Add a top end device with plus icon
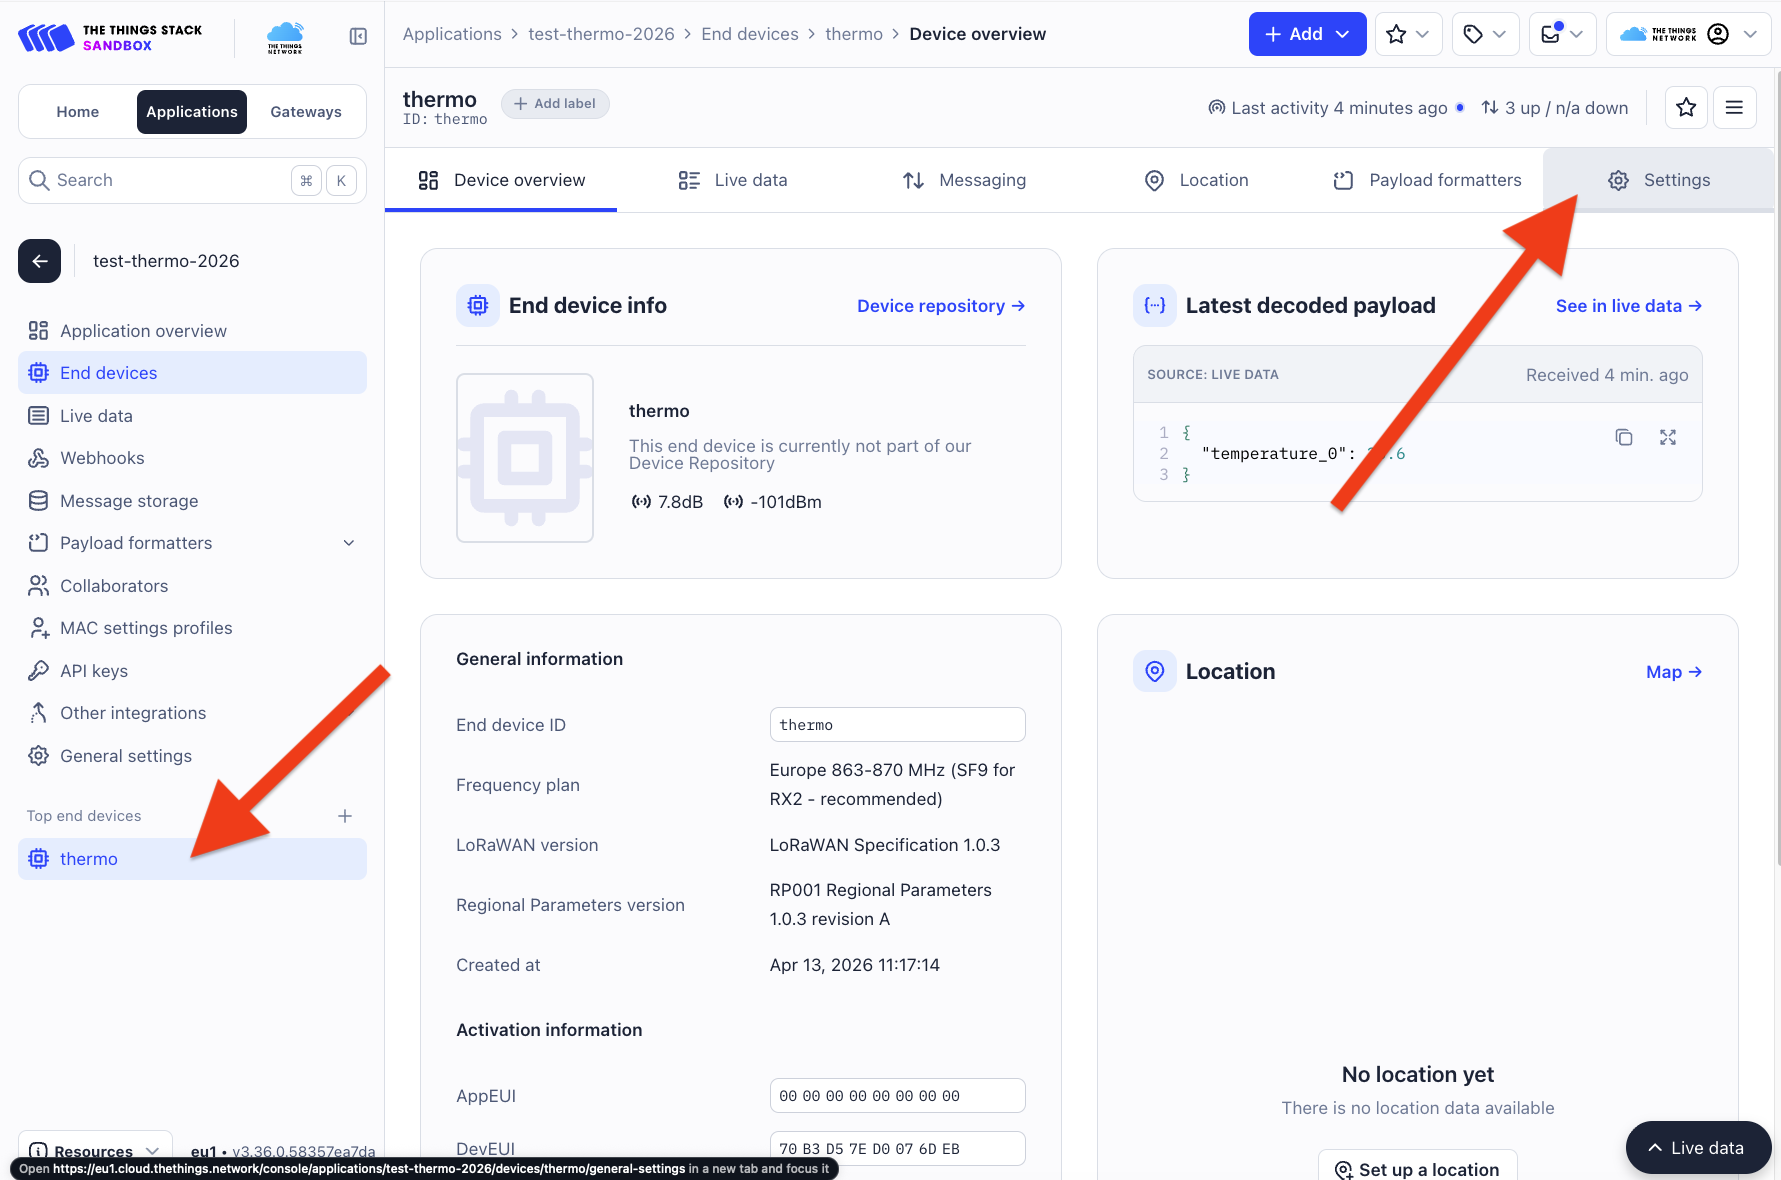Screen dimensions: 1781x1180 click(x=345, y=816)
